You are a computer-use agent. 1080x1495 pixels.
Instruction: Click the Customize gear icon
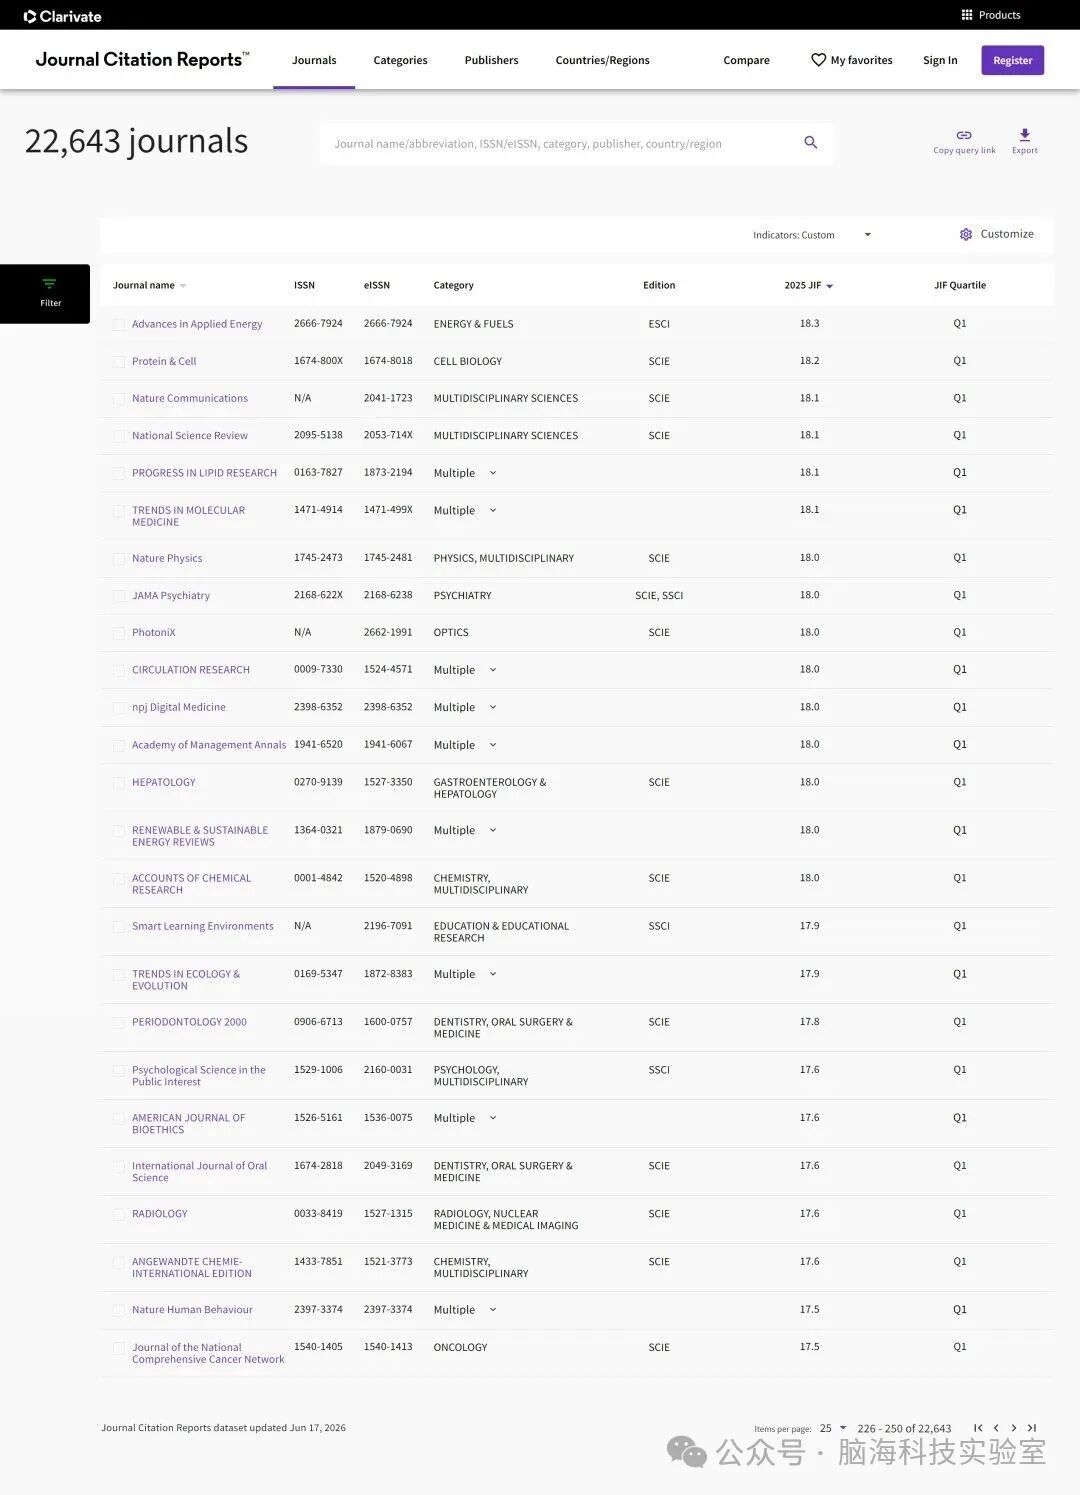pos(966,234)
